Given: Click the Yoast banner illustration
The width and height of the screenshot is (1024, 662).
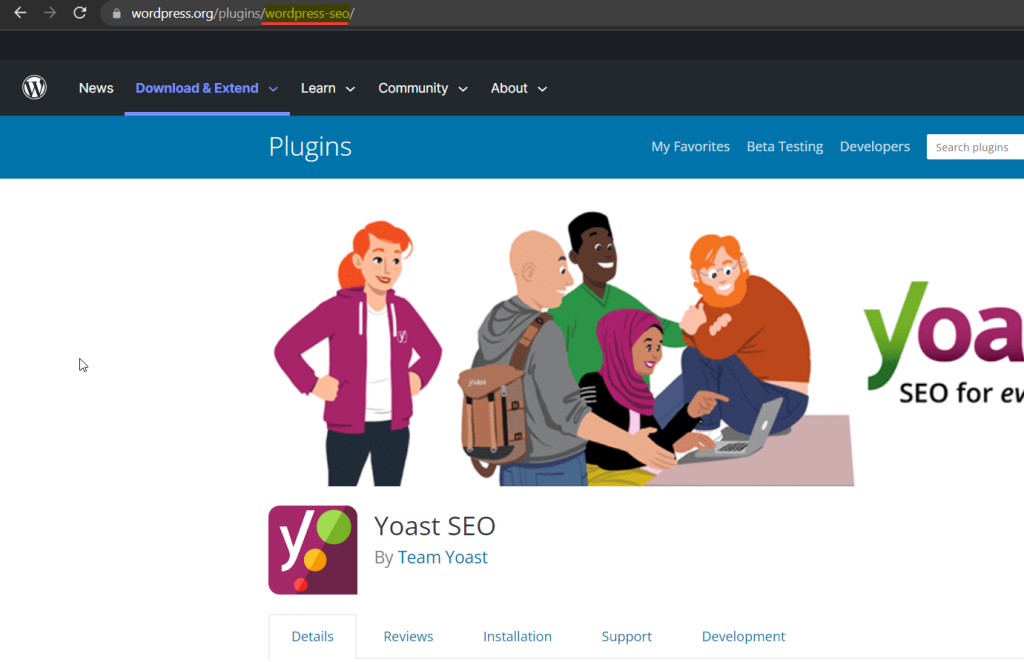Looking at the screenshot, I should 646,348.
